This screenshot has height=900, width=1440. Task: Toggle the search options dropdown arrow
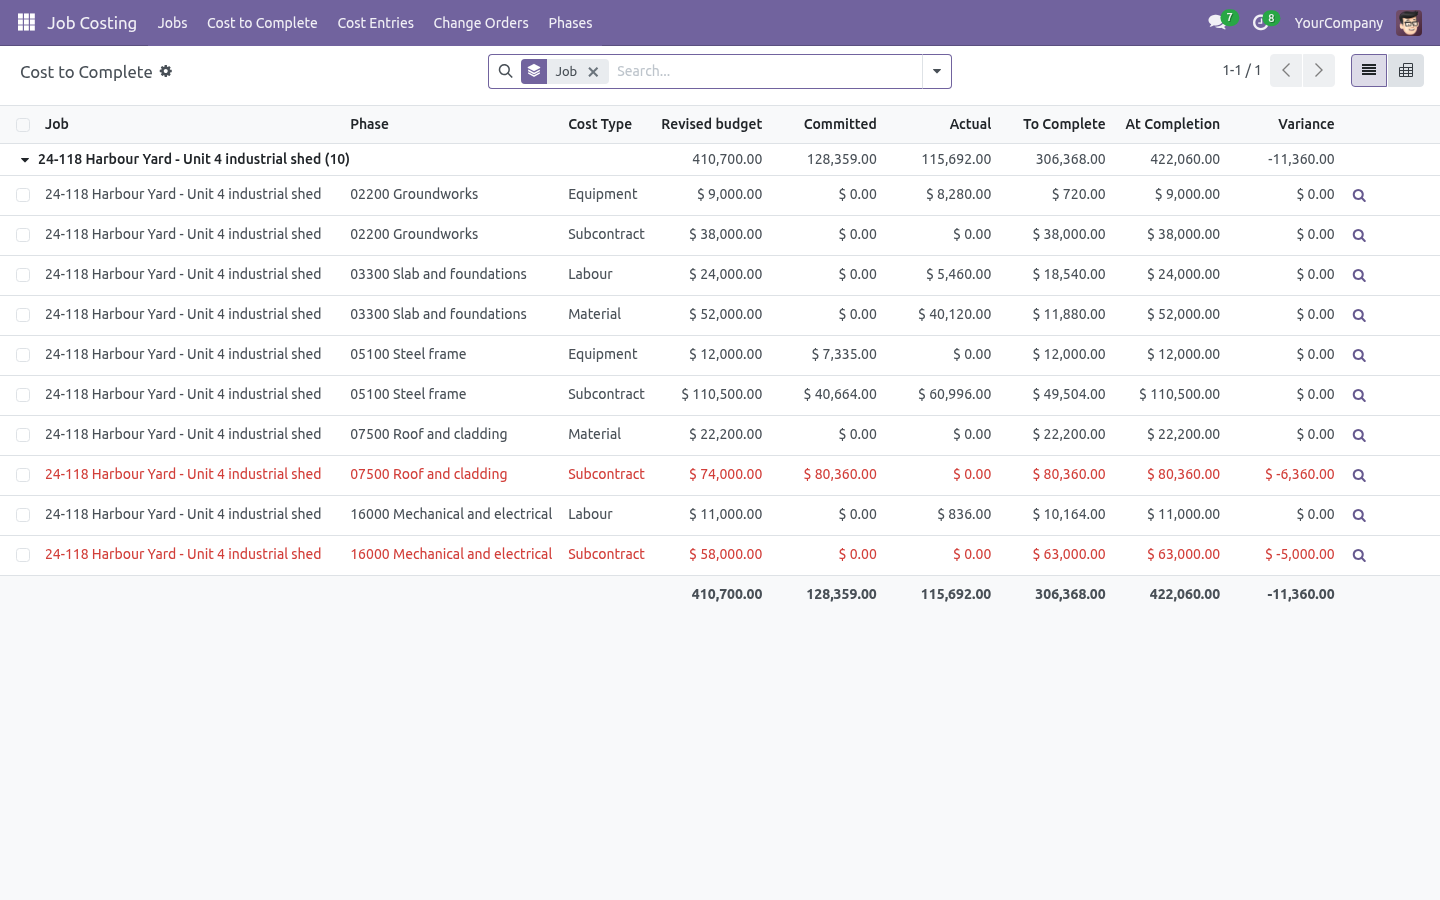[x=937, y=71]
